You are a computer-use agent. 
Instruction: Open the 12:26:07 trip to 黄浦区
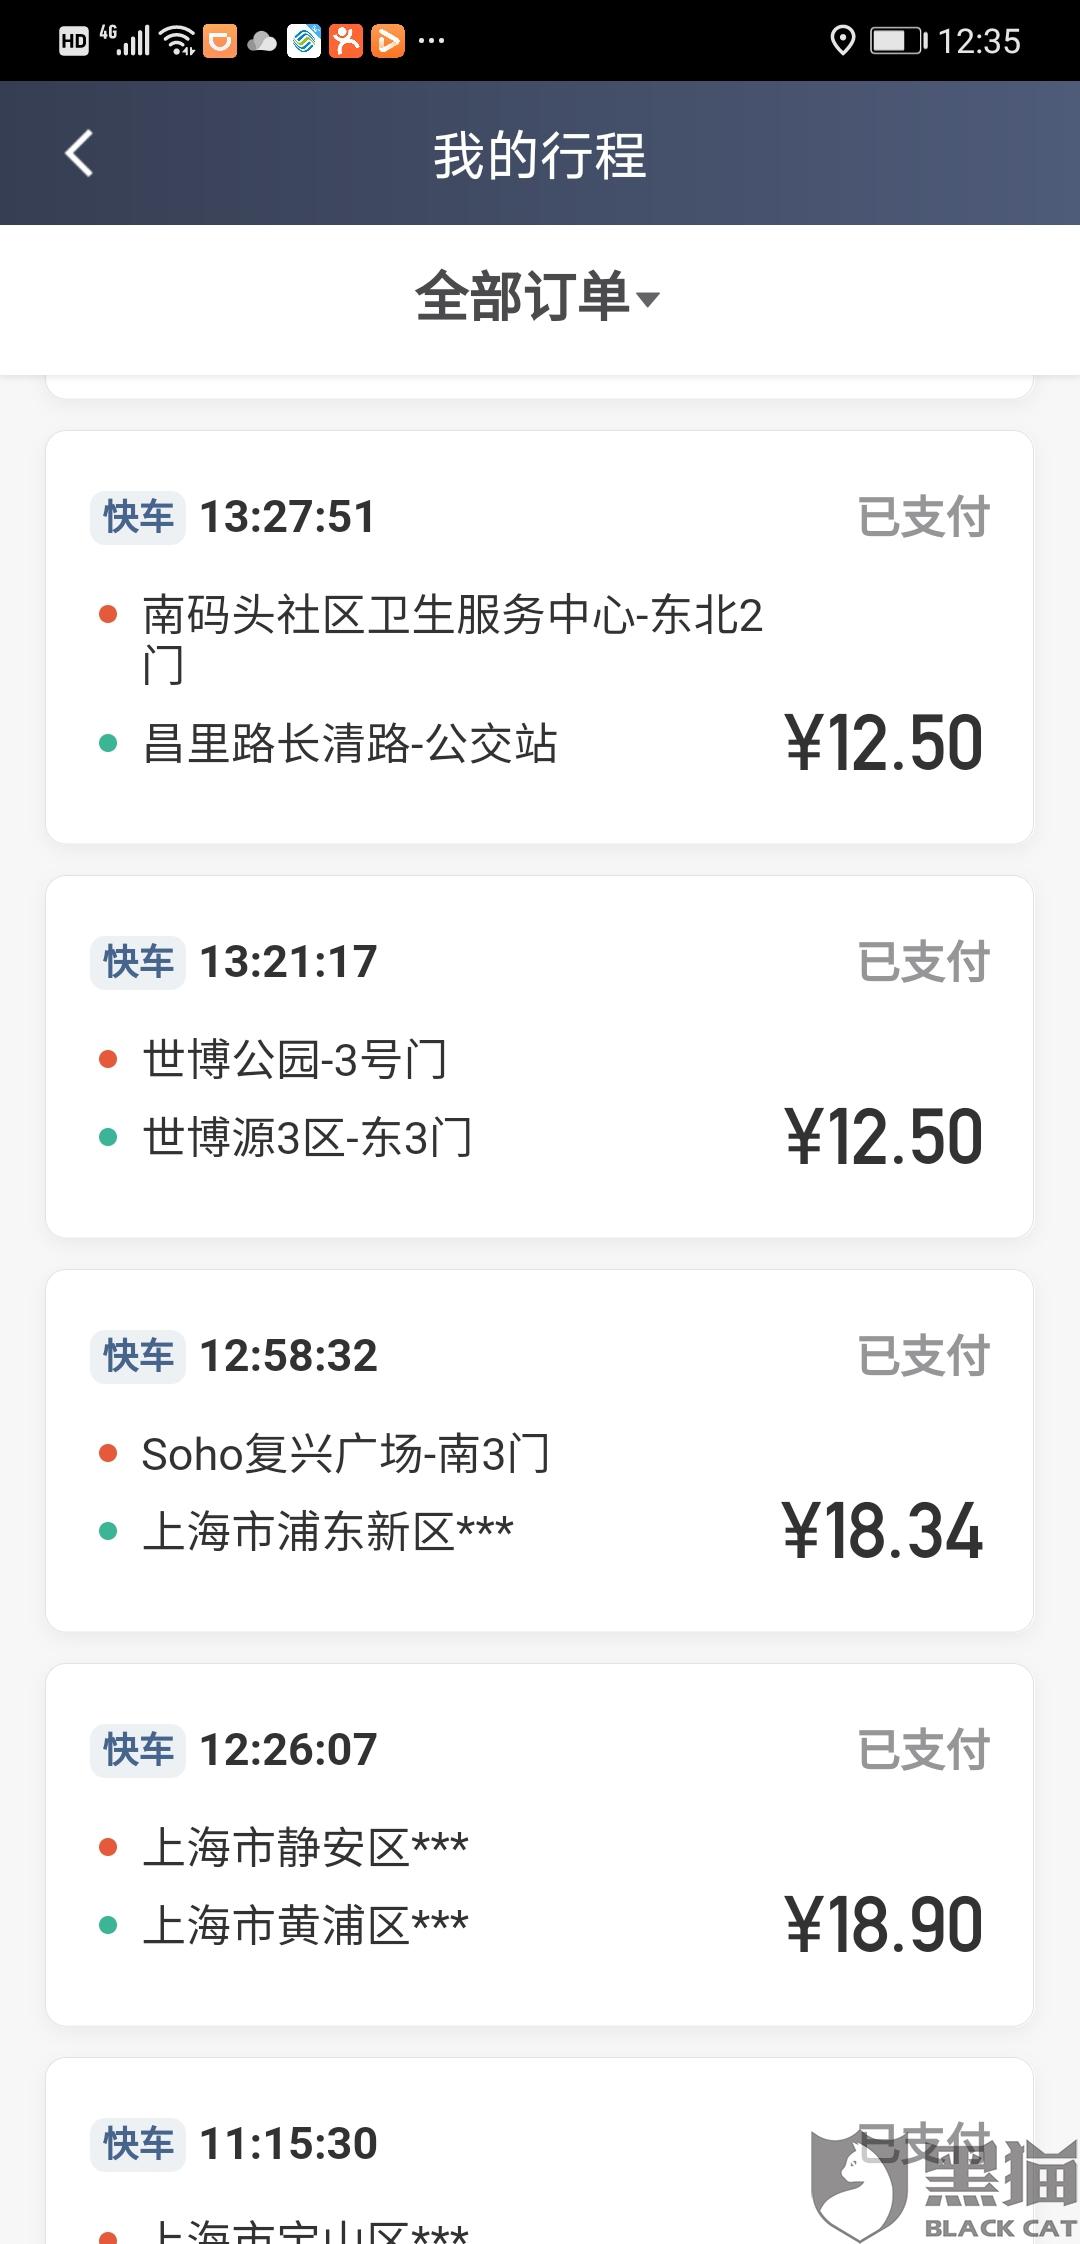tap(539, 1844)
